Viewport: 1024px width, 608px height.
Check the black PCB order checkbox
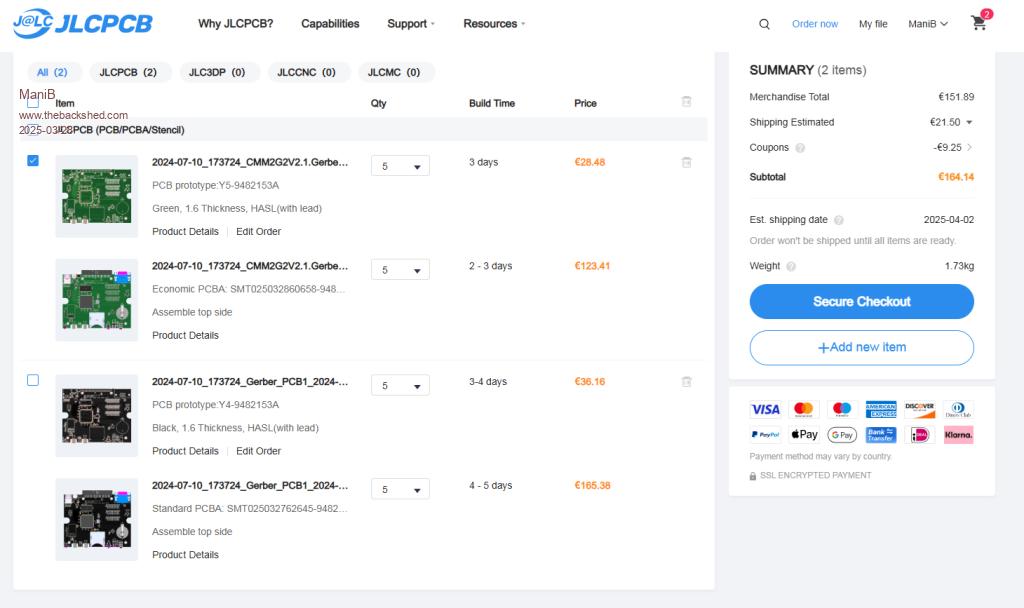[x=33, y=380]
